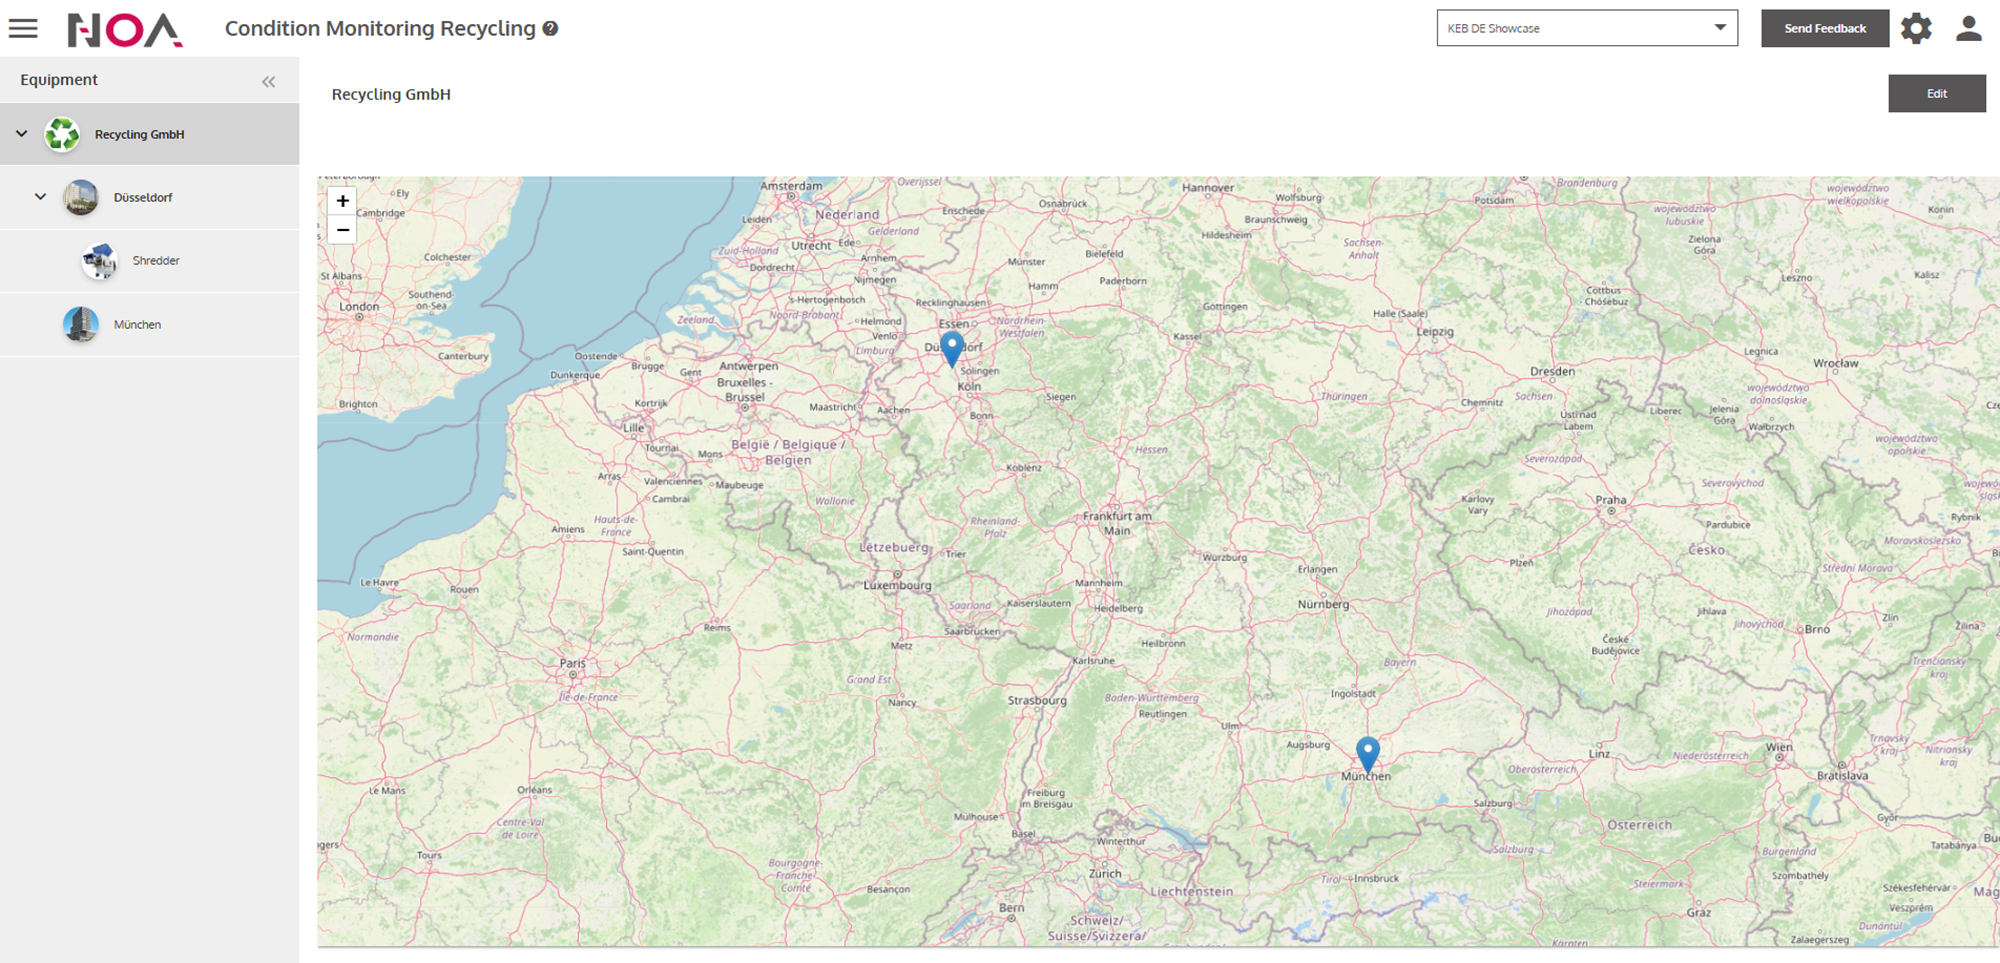Viewport: 2000px width, 963px height.
Task: Click the Edit button
Action: click(x=1936, y=93)
